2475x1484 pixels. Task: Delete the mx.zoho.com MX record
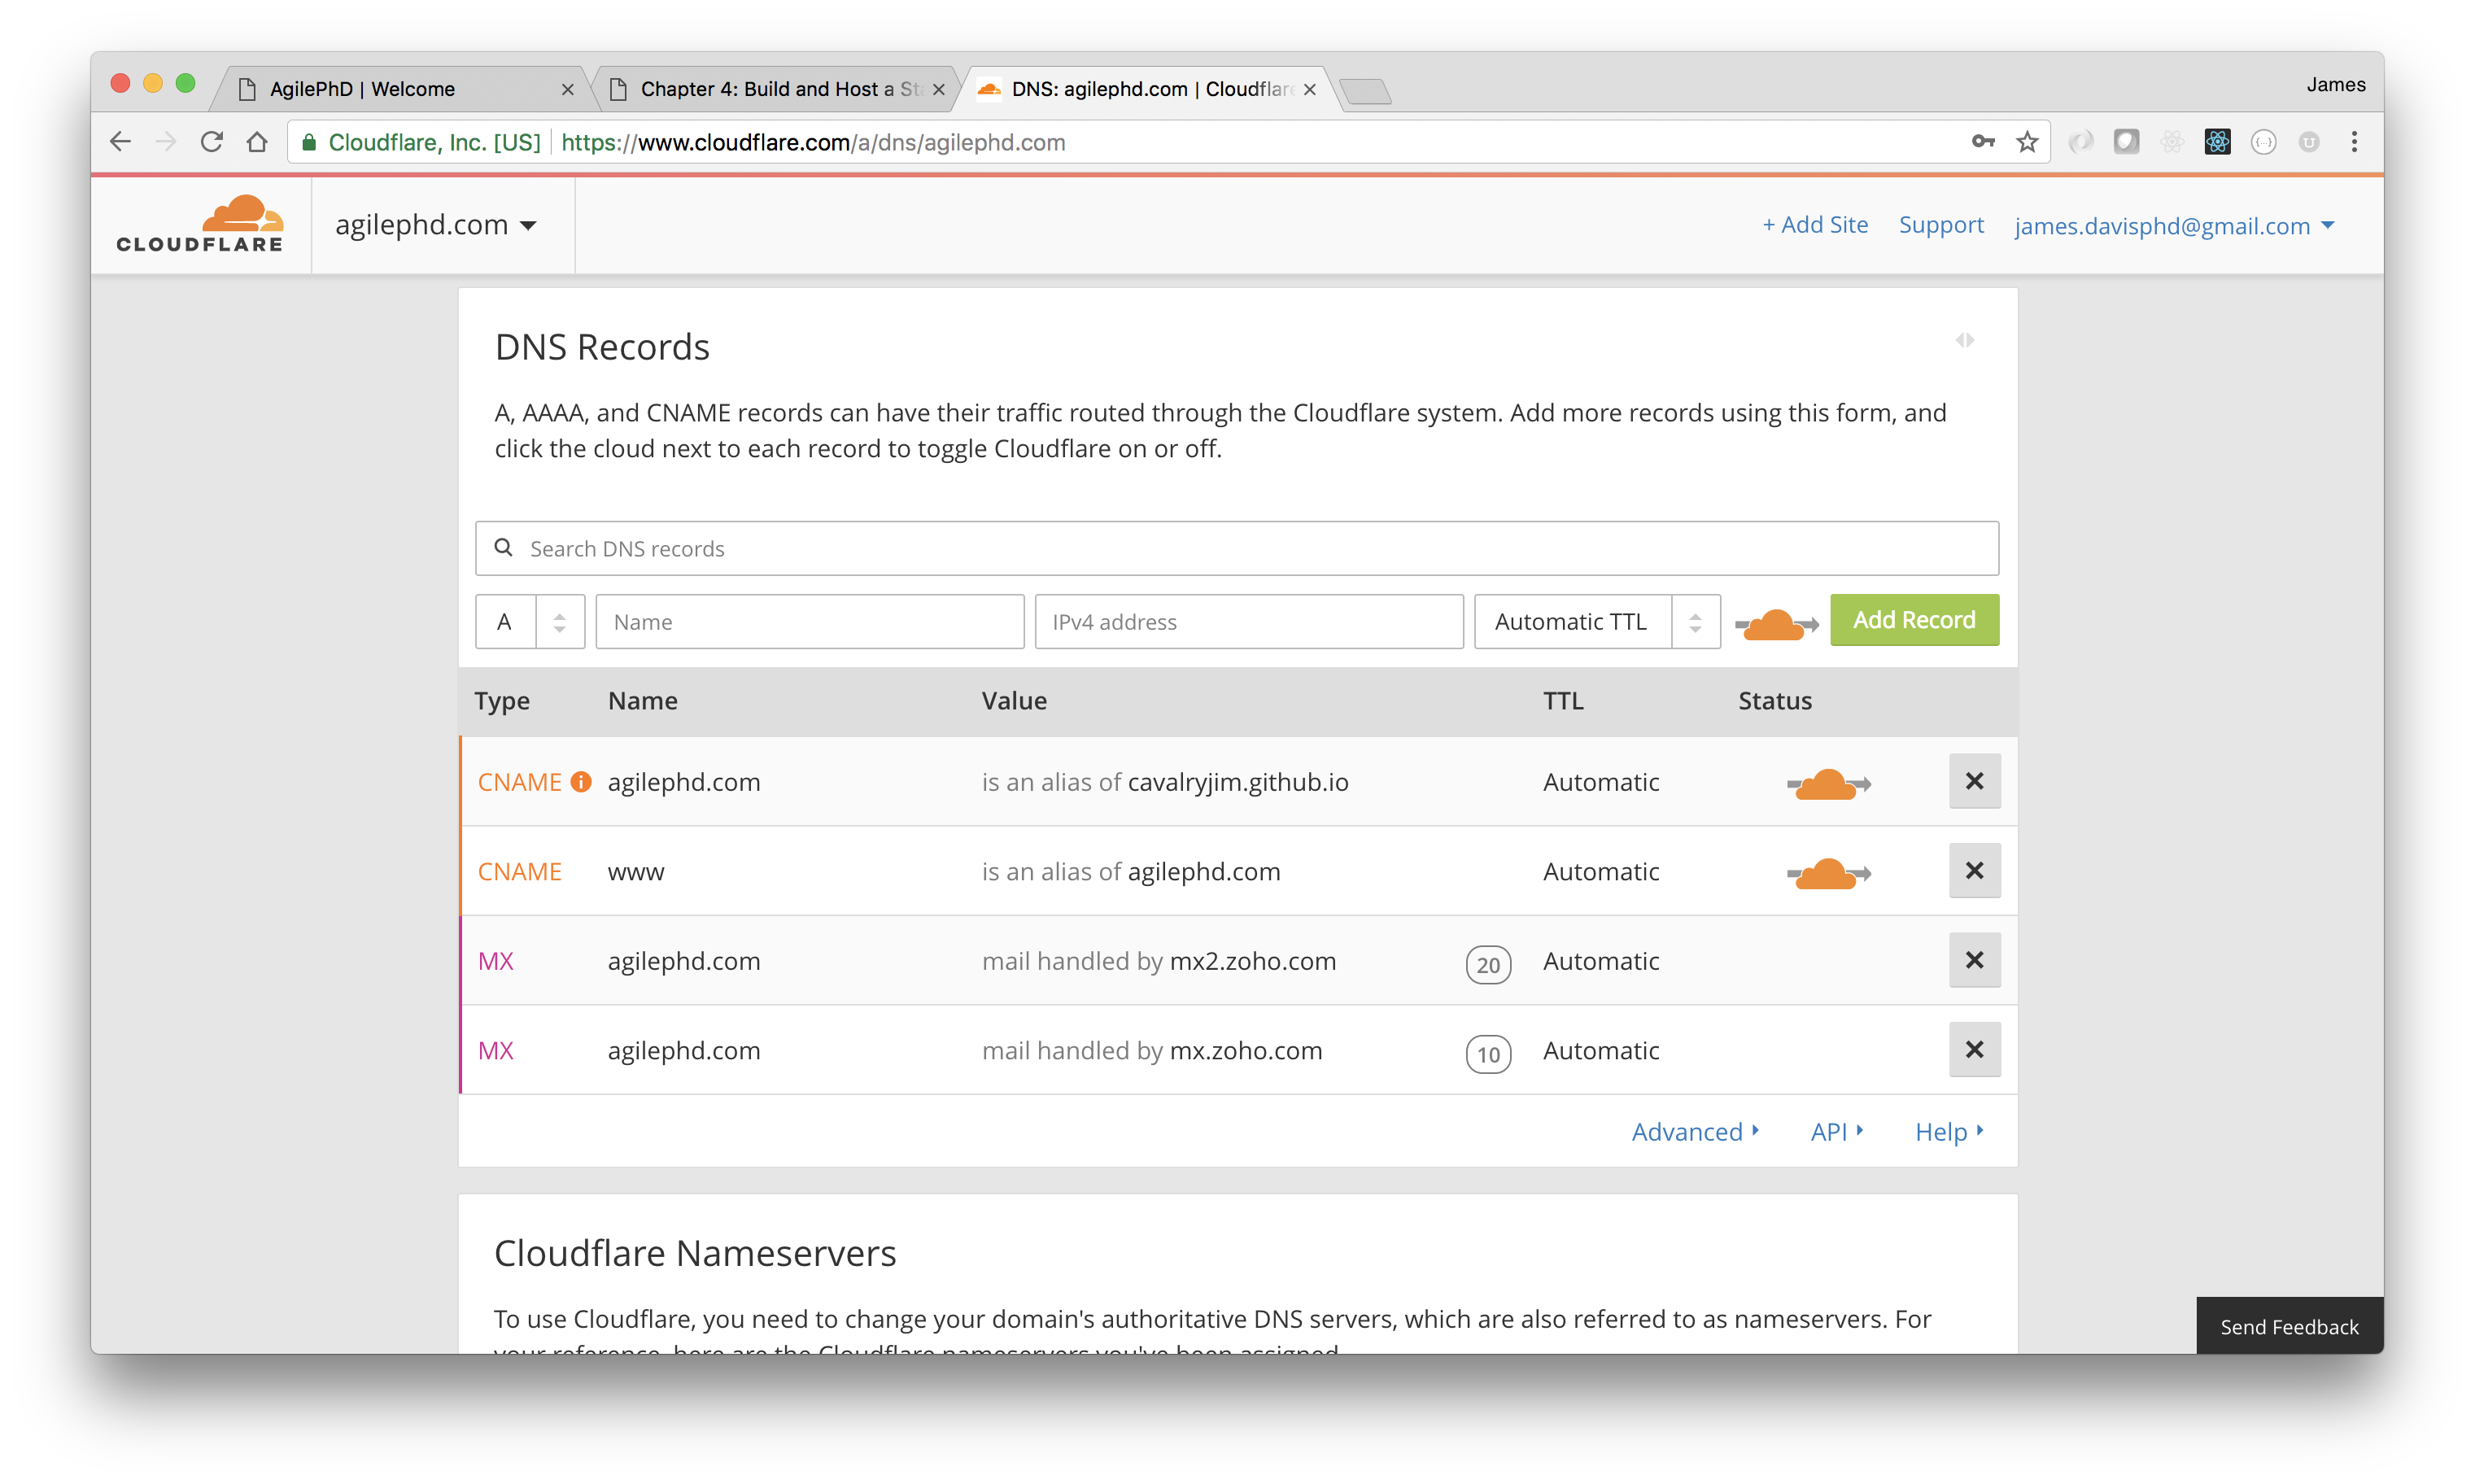[x=1974, y=1049]
